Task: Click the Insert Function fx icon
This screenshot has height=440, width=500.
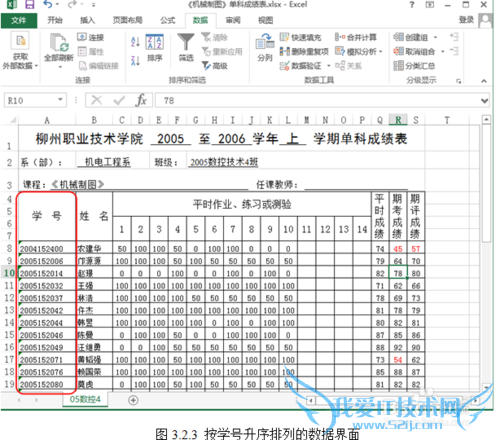Action: (141, 100)
